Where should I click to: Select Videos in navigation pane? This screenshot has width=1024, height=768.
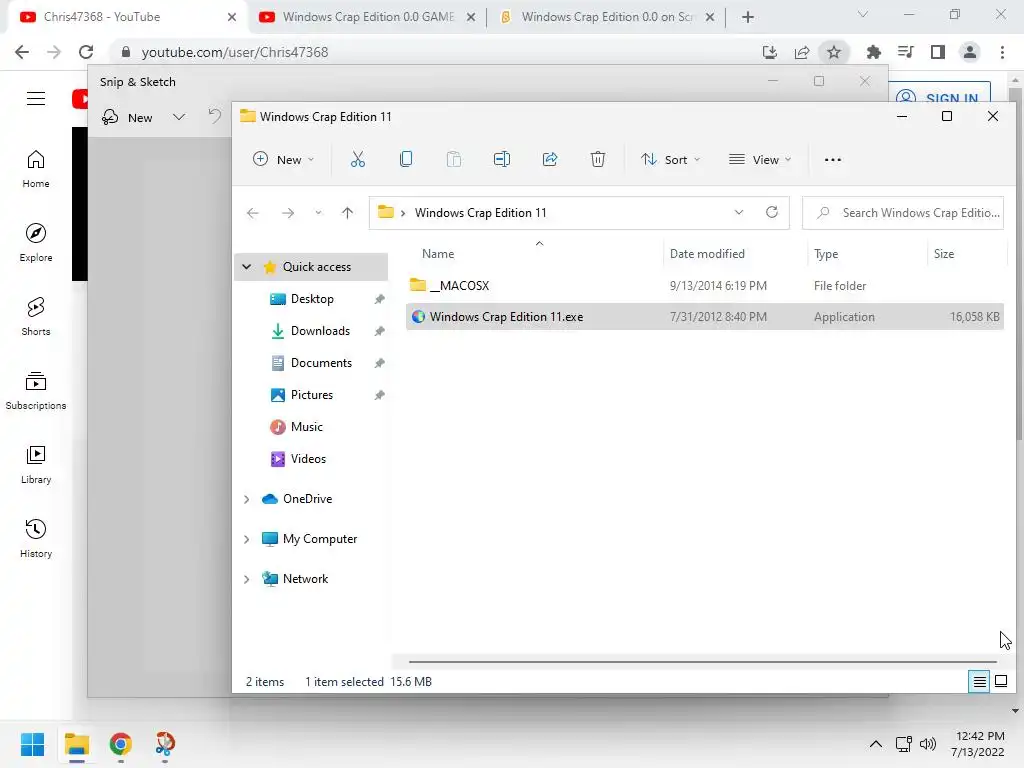click(x=308, y=458)
